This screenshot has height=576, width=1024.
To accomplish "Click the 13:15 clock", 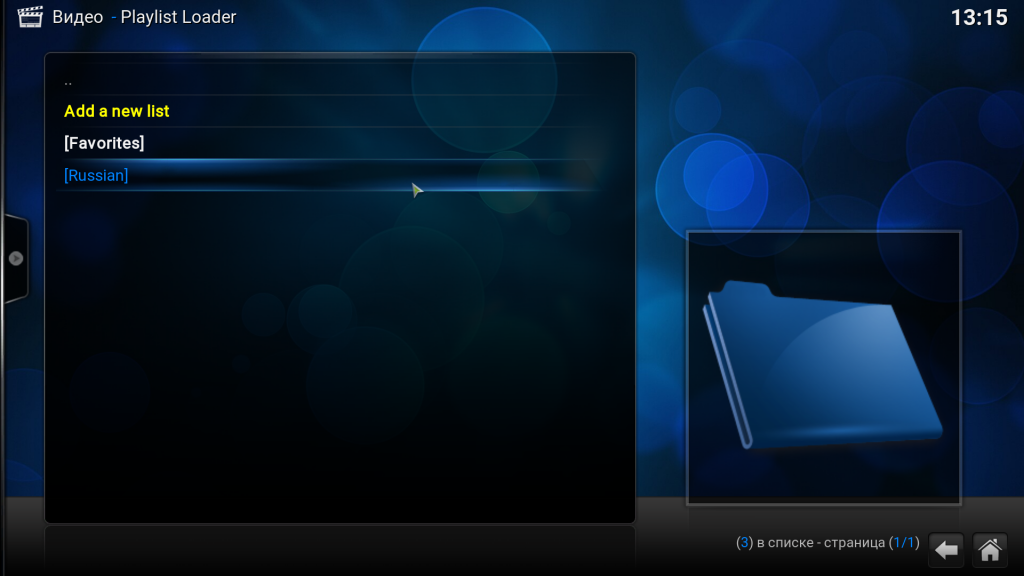I will tap(979, 18).
